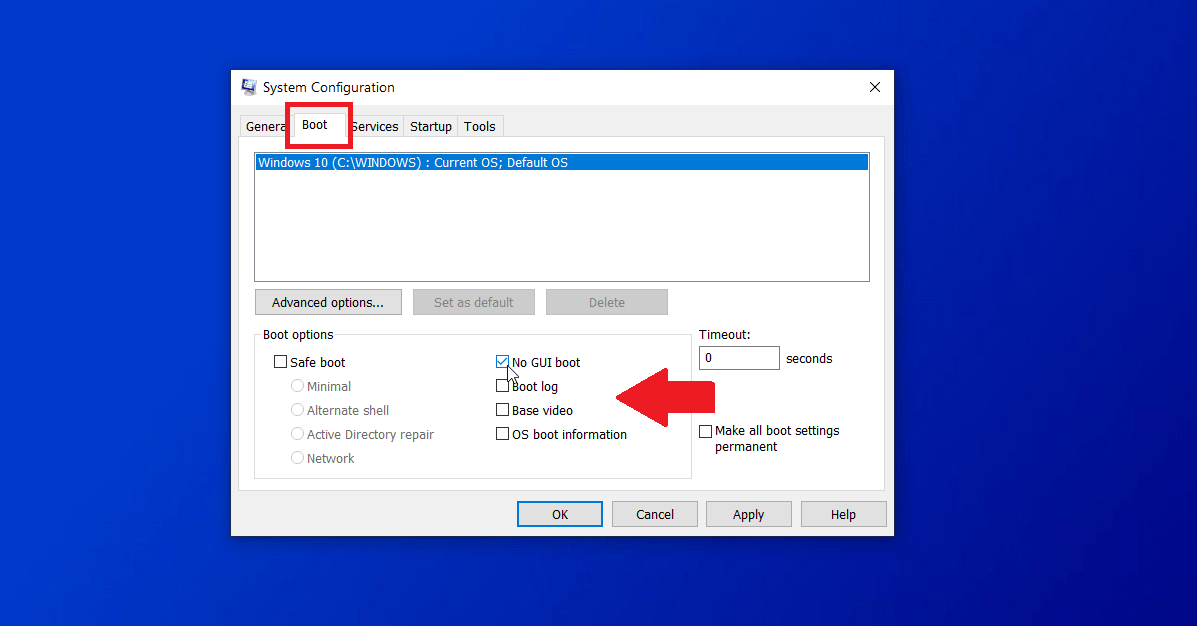Open the Services tab
The height and width of the screenshot is (626, 1197).
click(374, 127)
